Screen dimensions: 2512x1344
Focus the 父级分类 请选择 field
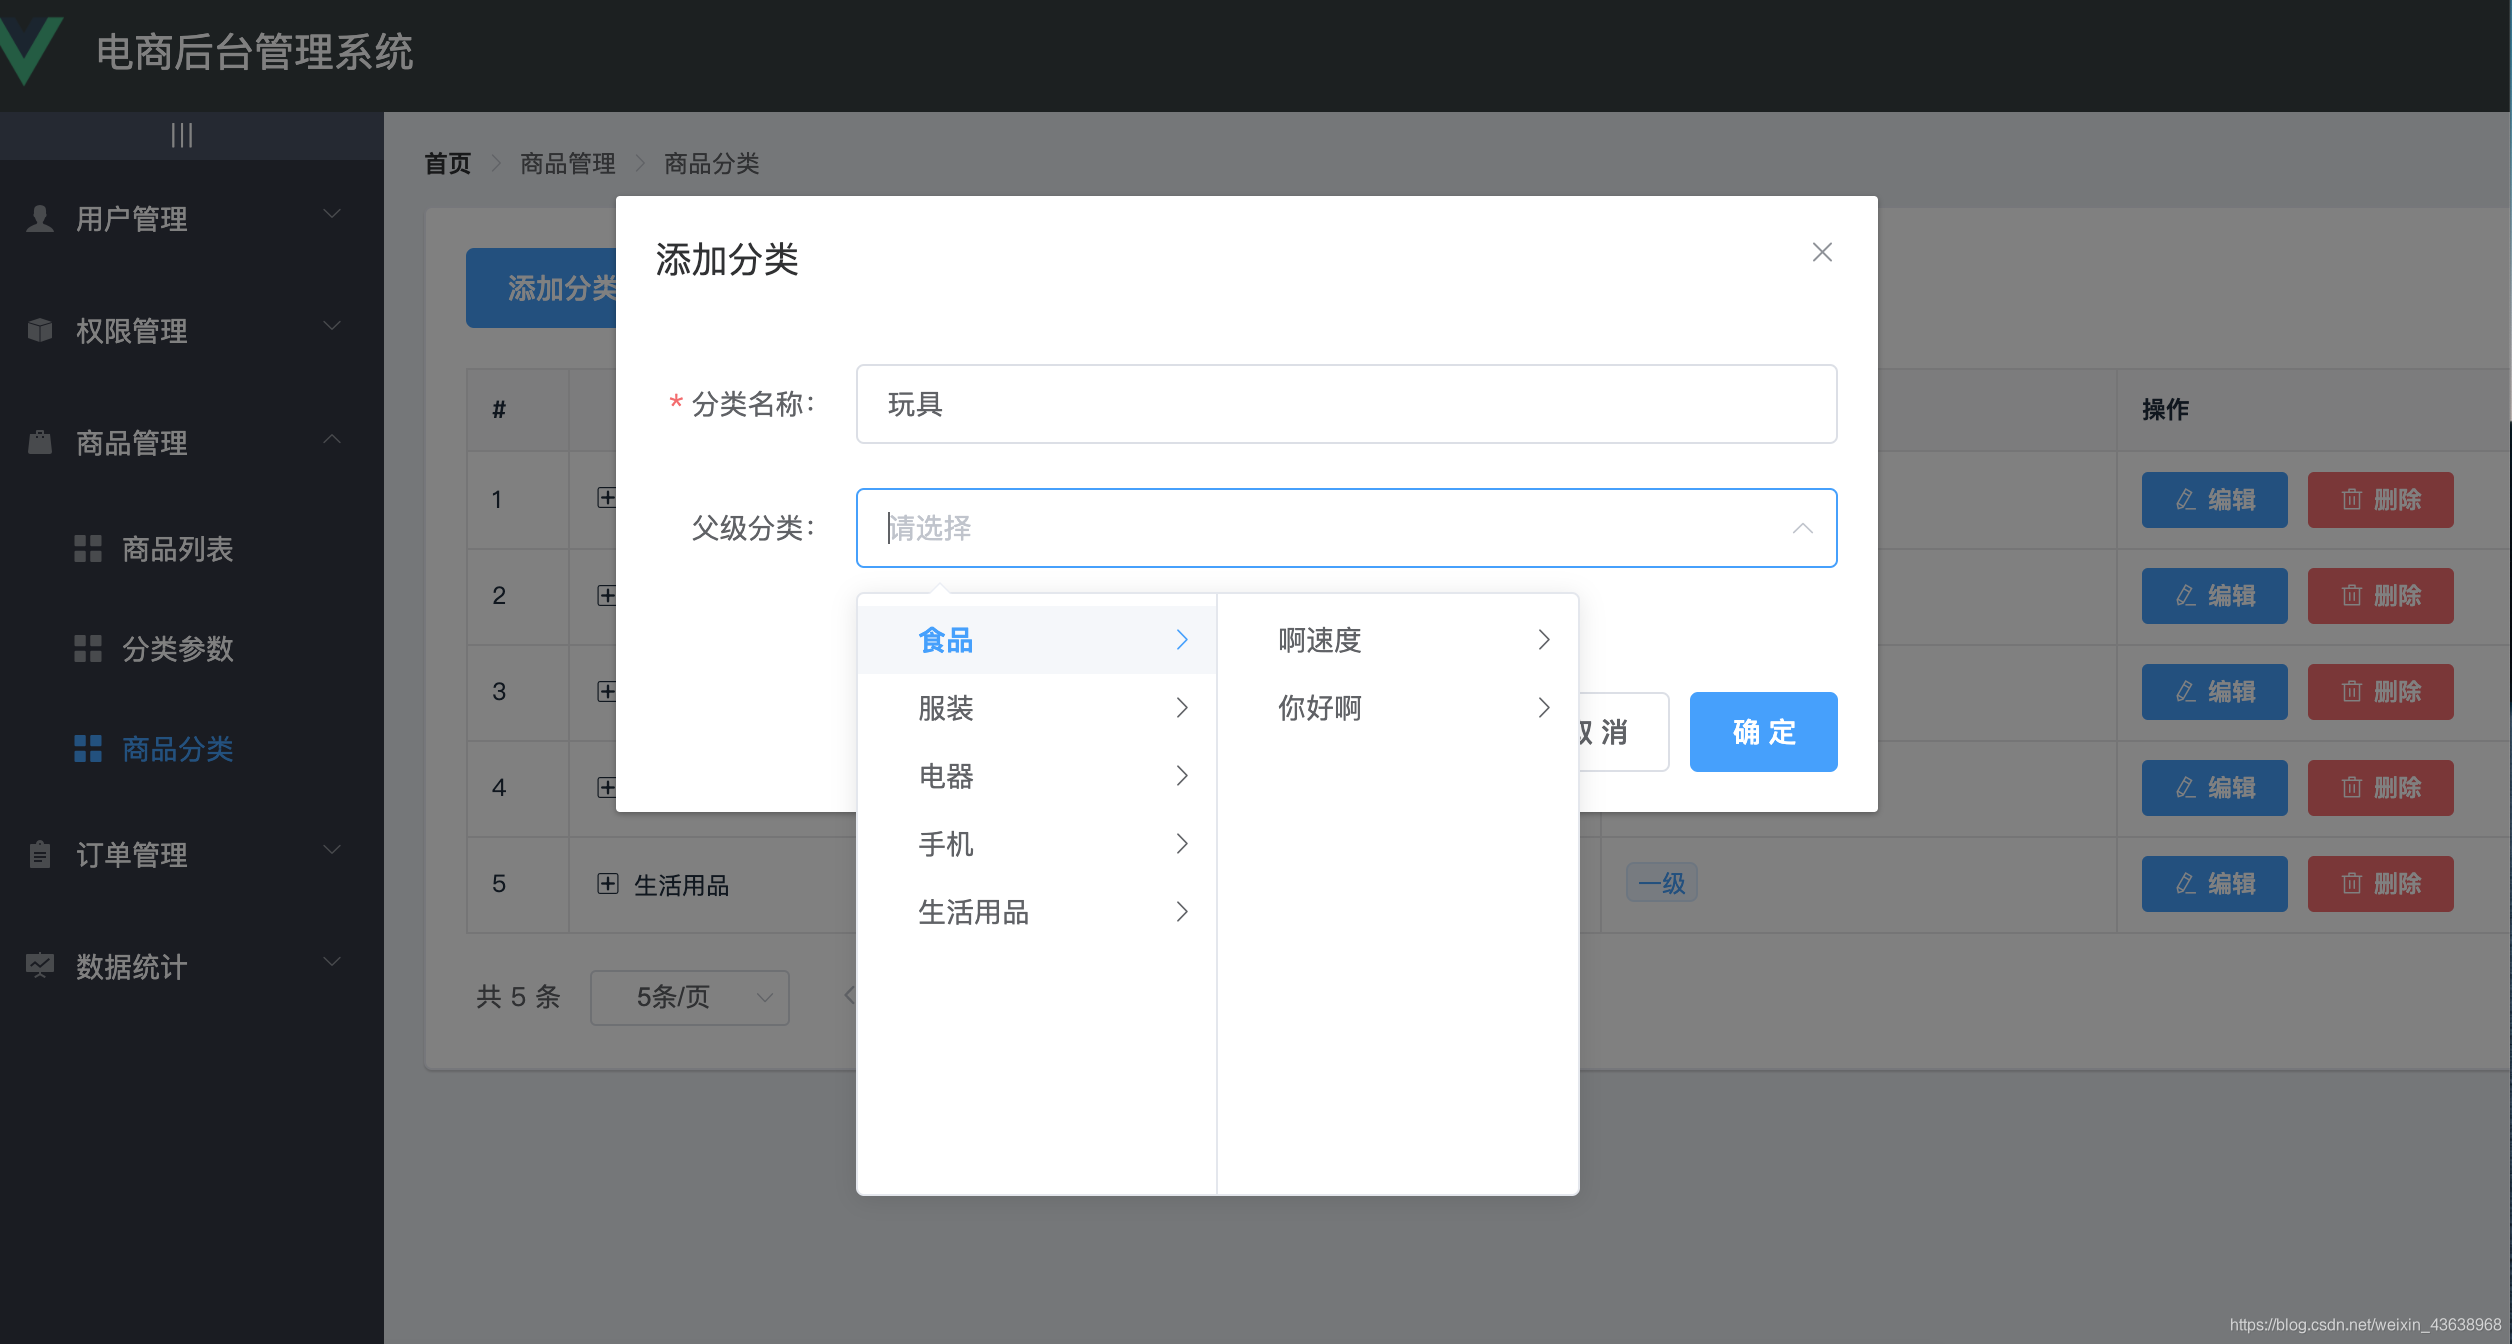[1346, 528]
